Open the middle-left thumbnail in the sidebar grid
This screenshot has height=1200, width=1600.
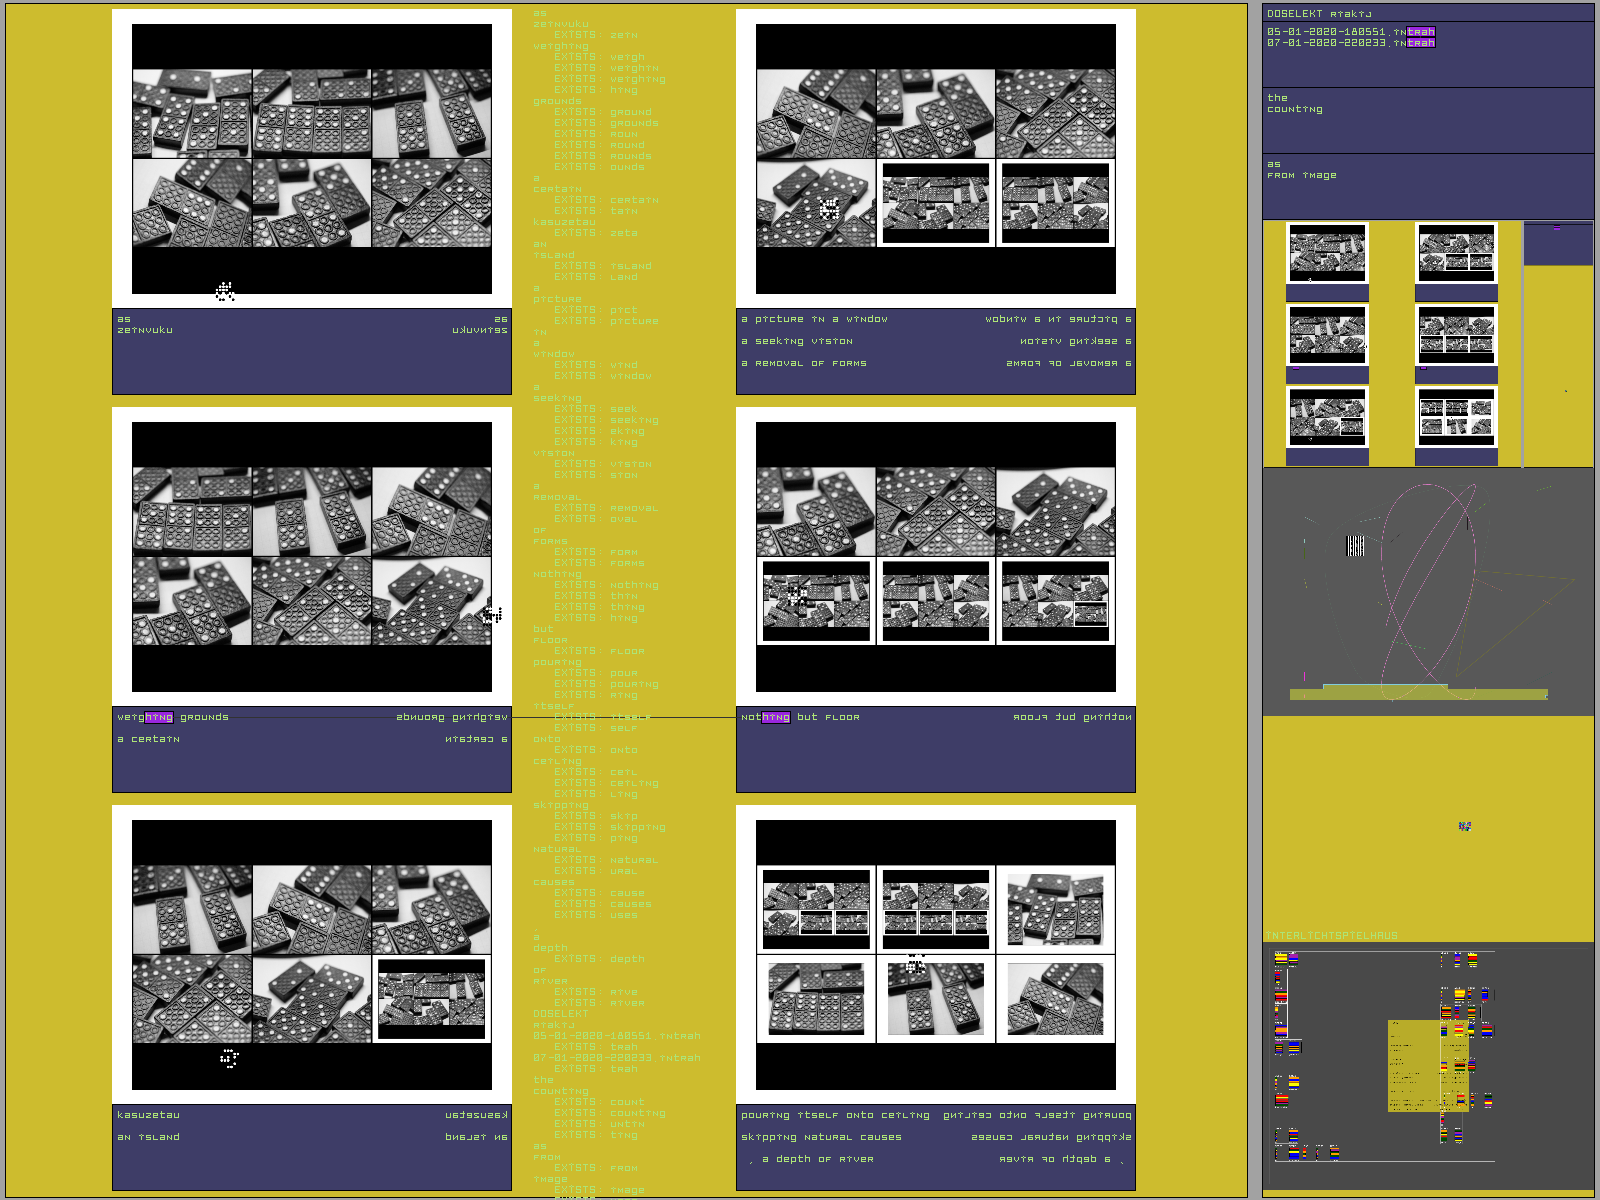pyautogui.click(x=1327, y=335)
